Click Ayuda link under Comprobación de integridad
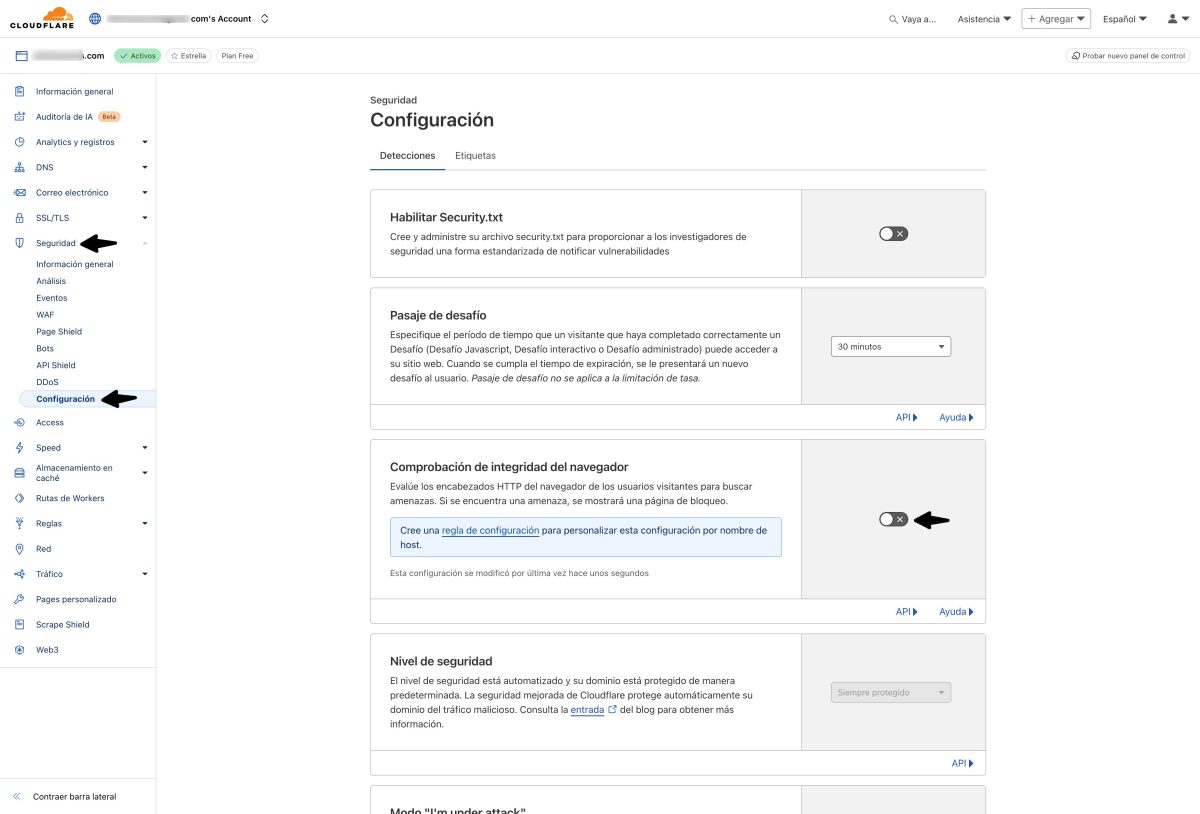The image size is (1200, 814). pyautogui.click(x=956, y=611)
